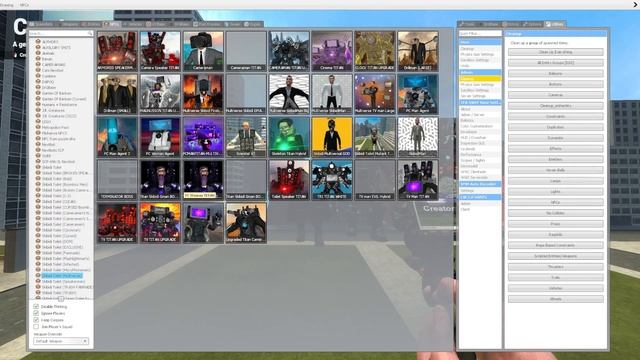Select the Upgraded Titan Cameraman icon

(x=246, y=223)
